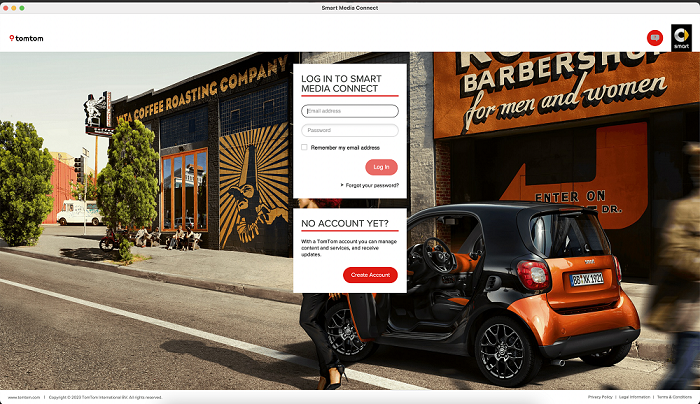Open the Privacy Policy link
The image size is (700, 404).
click(x=600, y=397)
